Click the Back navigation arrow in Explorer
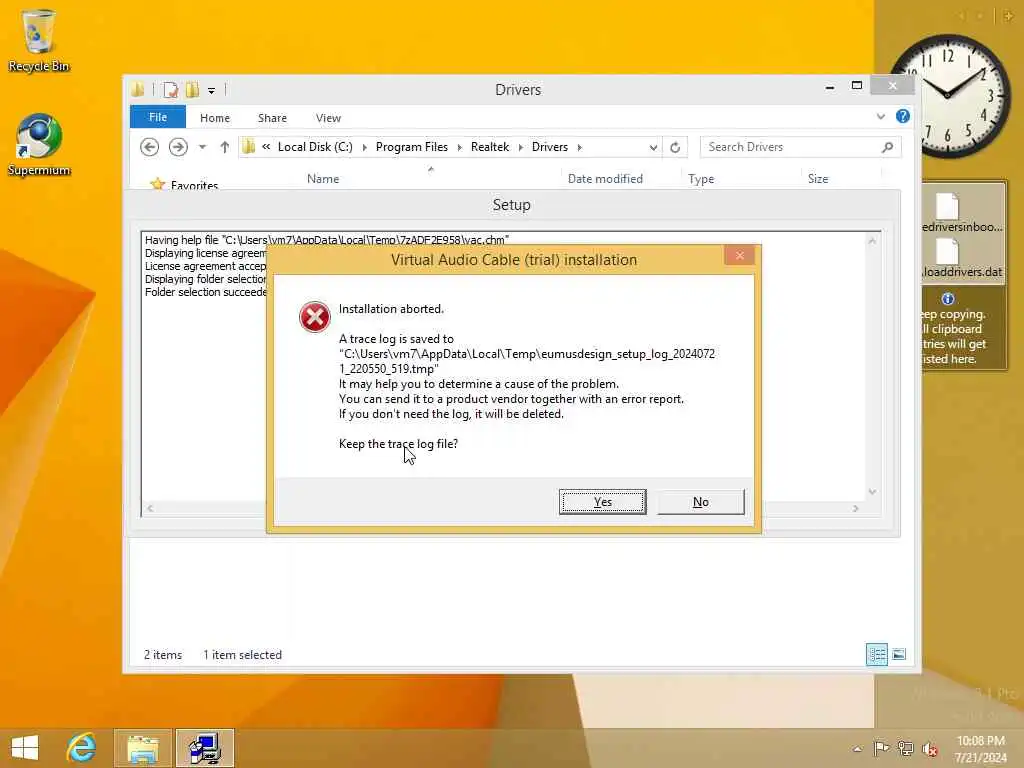 (150, 147)
